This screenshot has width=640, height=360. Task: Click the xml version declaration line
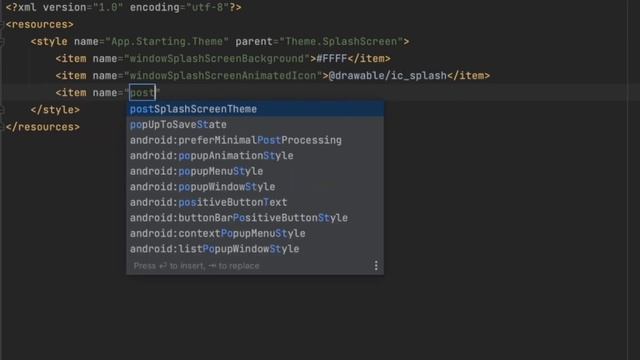[124, 7]
